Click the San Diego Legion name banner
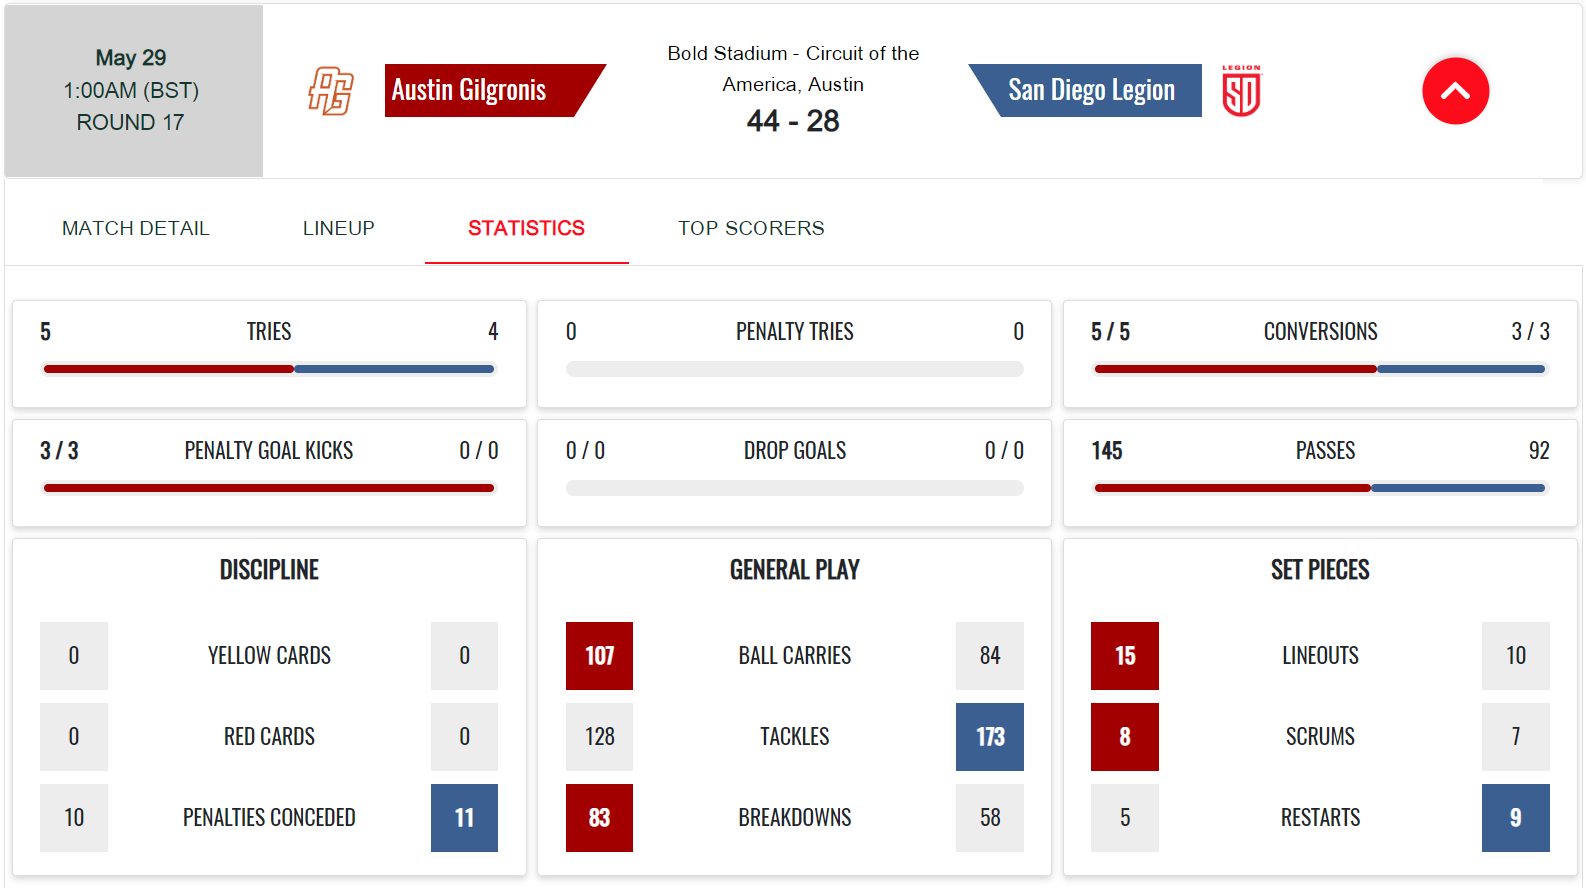Screen dimensions: 1586x888 point(1085,90)
